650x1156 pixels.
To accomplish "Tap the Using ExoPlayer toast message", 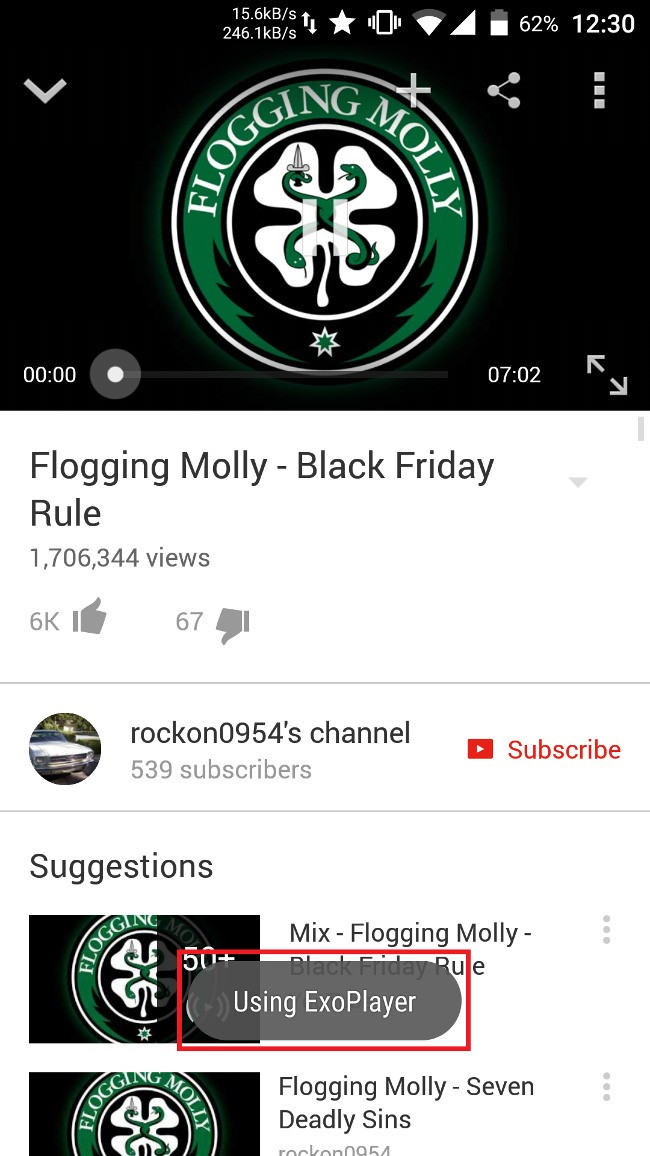I will (x=324, y=1001).
